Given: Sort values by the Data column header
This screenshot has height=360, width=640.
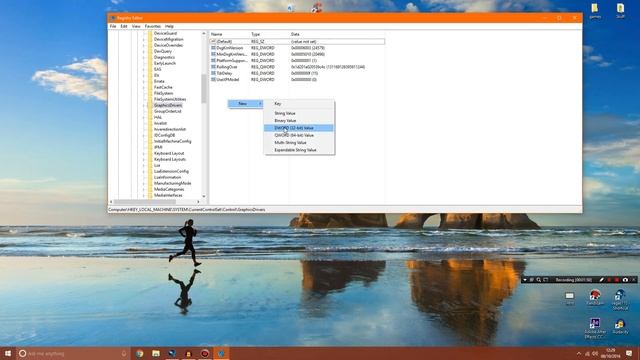Looking at the screenshot, I should (x=337, y=34).
